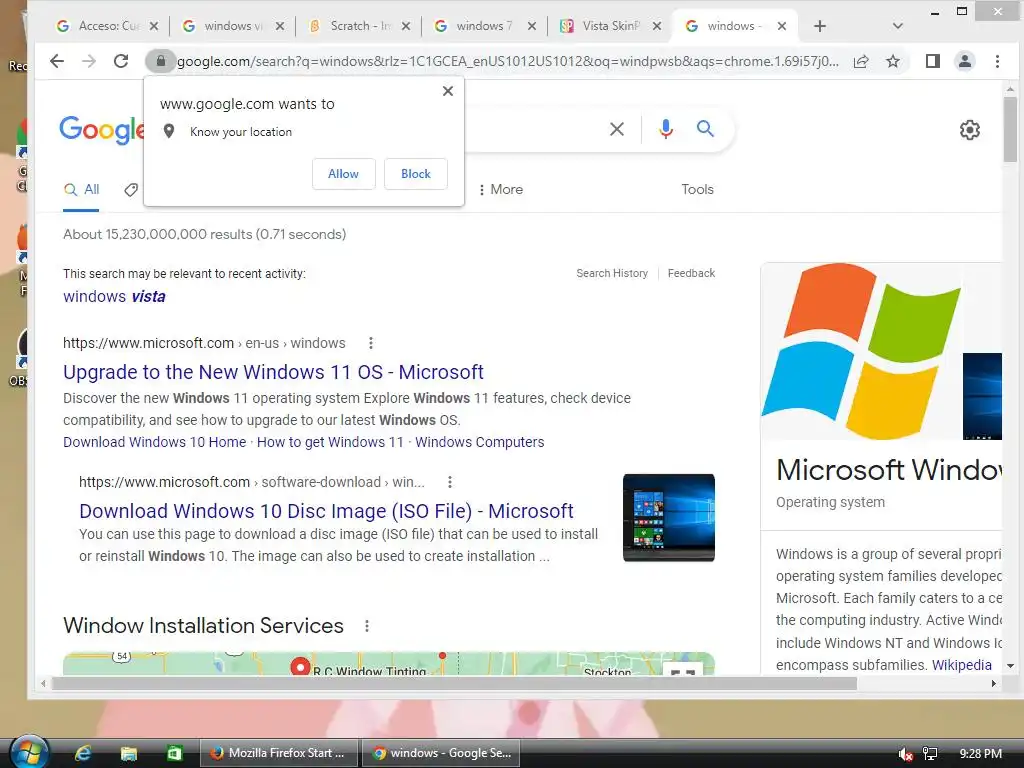Click the R C Window Tinting map
Image resolution: width=1024 pixels, height=768 pixels.
click(389, 664)
